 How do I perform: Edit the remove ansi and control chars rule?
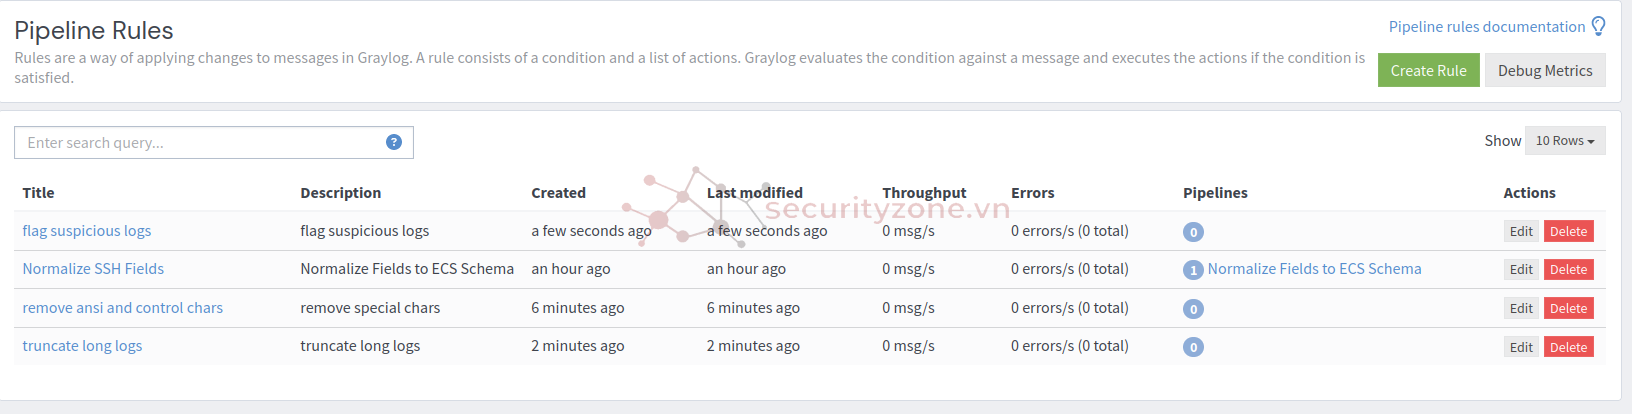[1521, 308]
